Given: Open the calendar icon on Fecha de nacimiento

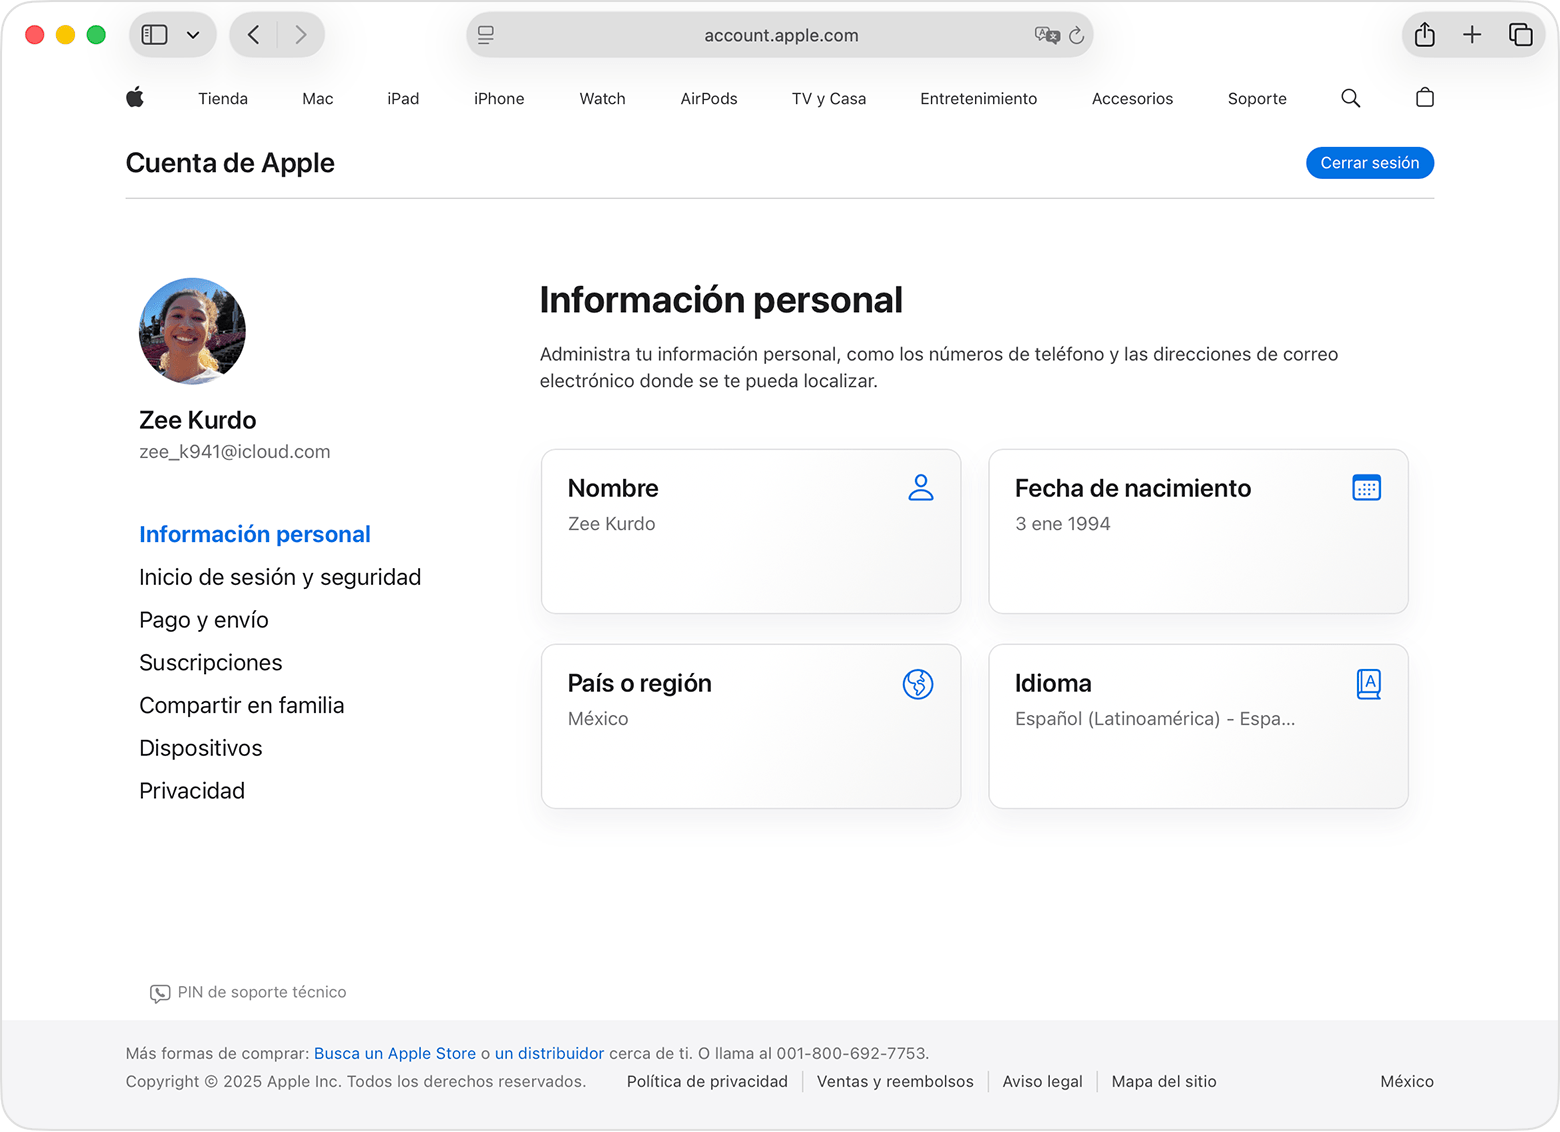Looking at the screenshot, I should click(x=1367, y=487).
